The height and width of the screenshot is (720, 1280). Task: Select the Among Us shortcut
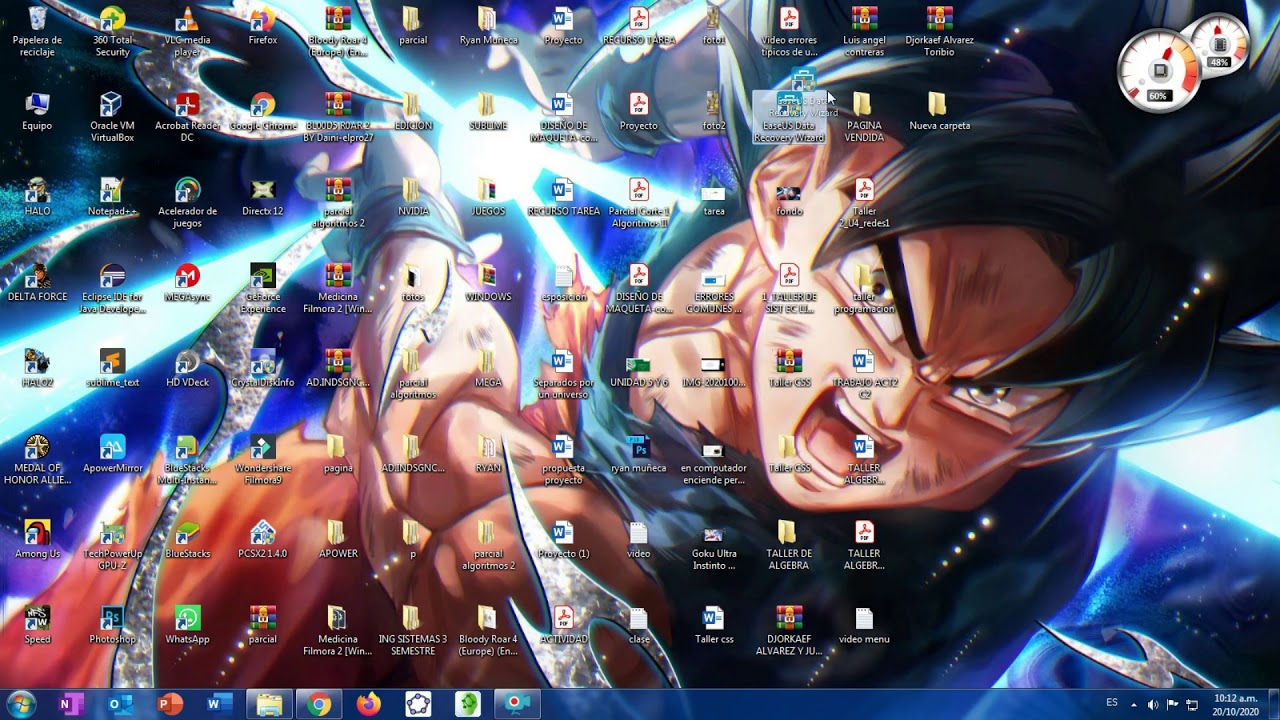38,538
